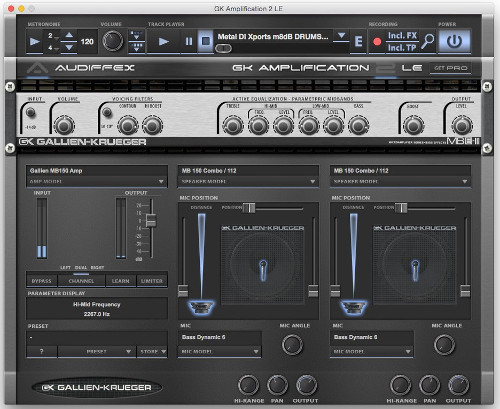The height and width of the screenshot is (409, 500).
Task: Toggle the Voicing Filters low cut switch
Action: point(107,112)
